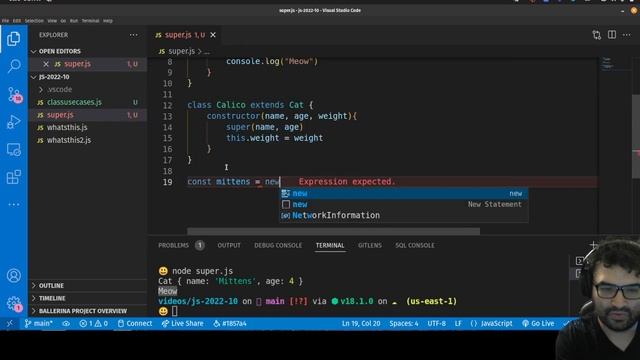Open the Extensions view
This screenshot has height=360, width=640.
coord(13,177)
